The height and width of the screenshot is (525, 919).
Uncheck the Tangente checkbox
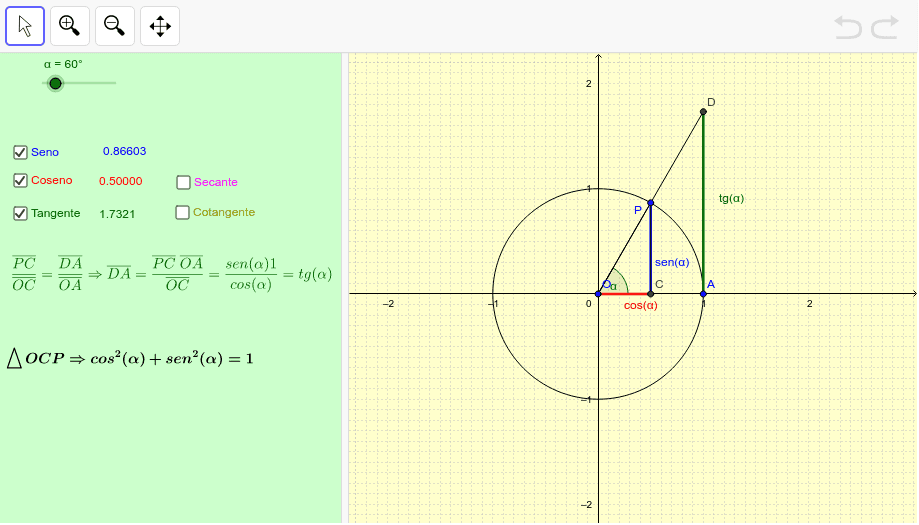coord(20,213)
